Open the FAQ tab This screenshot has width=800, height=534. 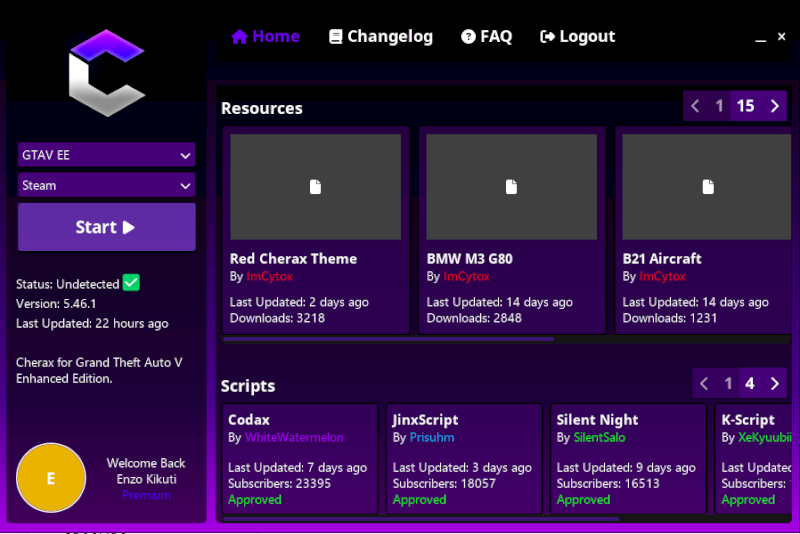486,37
